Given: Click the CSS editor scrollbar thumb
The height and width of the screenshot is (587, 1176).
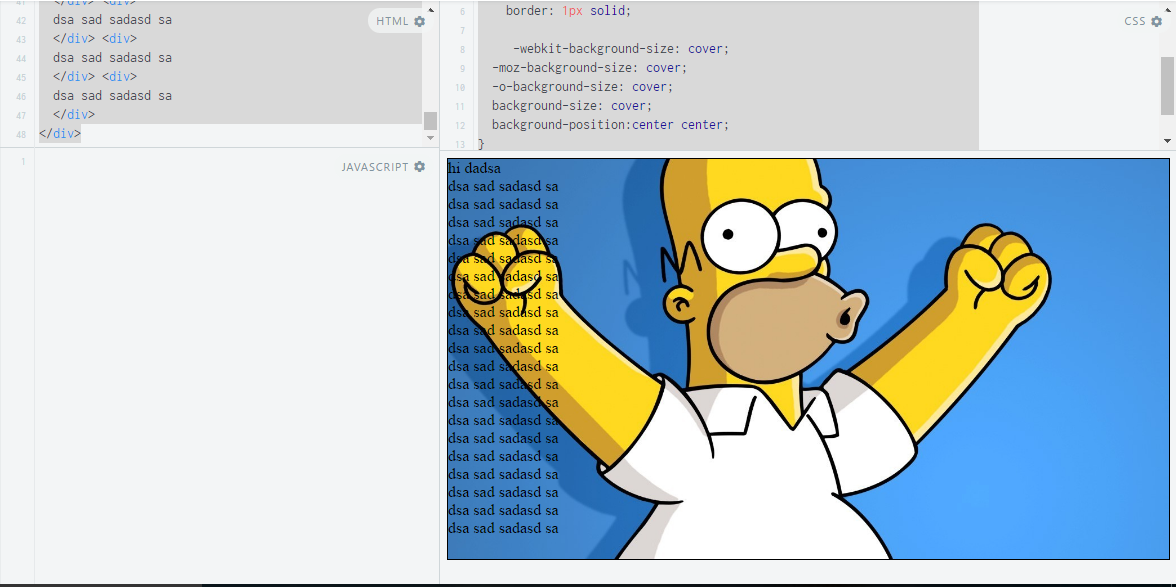Looking at the screenshot, I should pyautogui.click(x=1168, y=85).
